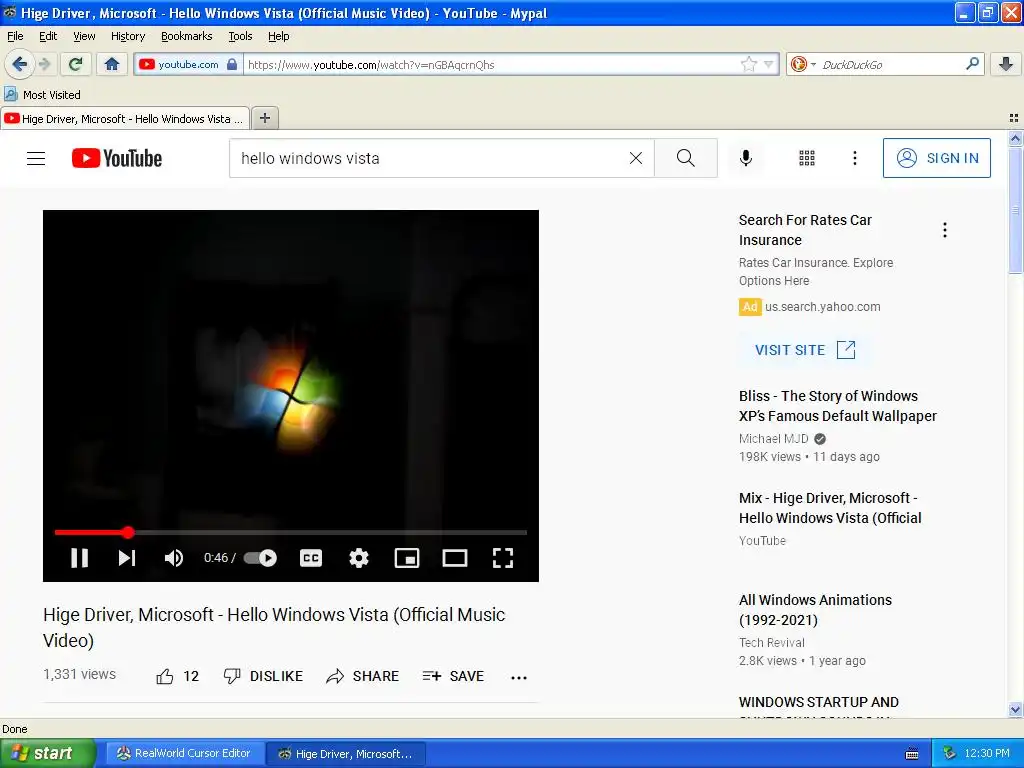Viewport: 1024px width, 768px height.
Task: Reload the page with refresh icon
Action: pos(76,64)
